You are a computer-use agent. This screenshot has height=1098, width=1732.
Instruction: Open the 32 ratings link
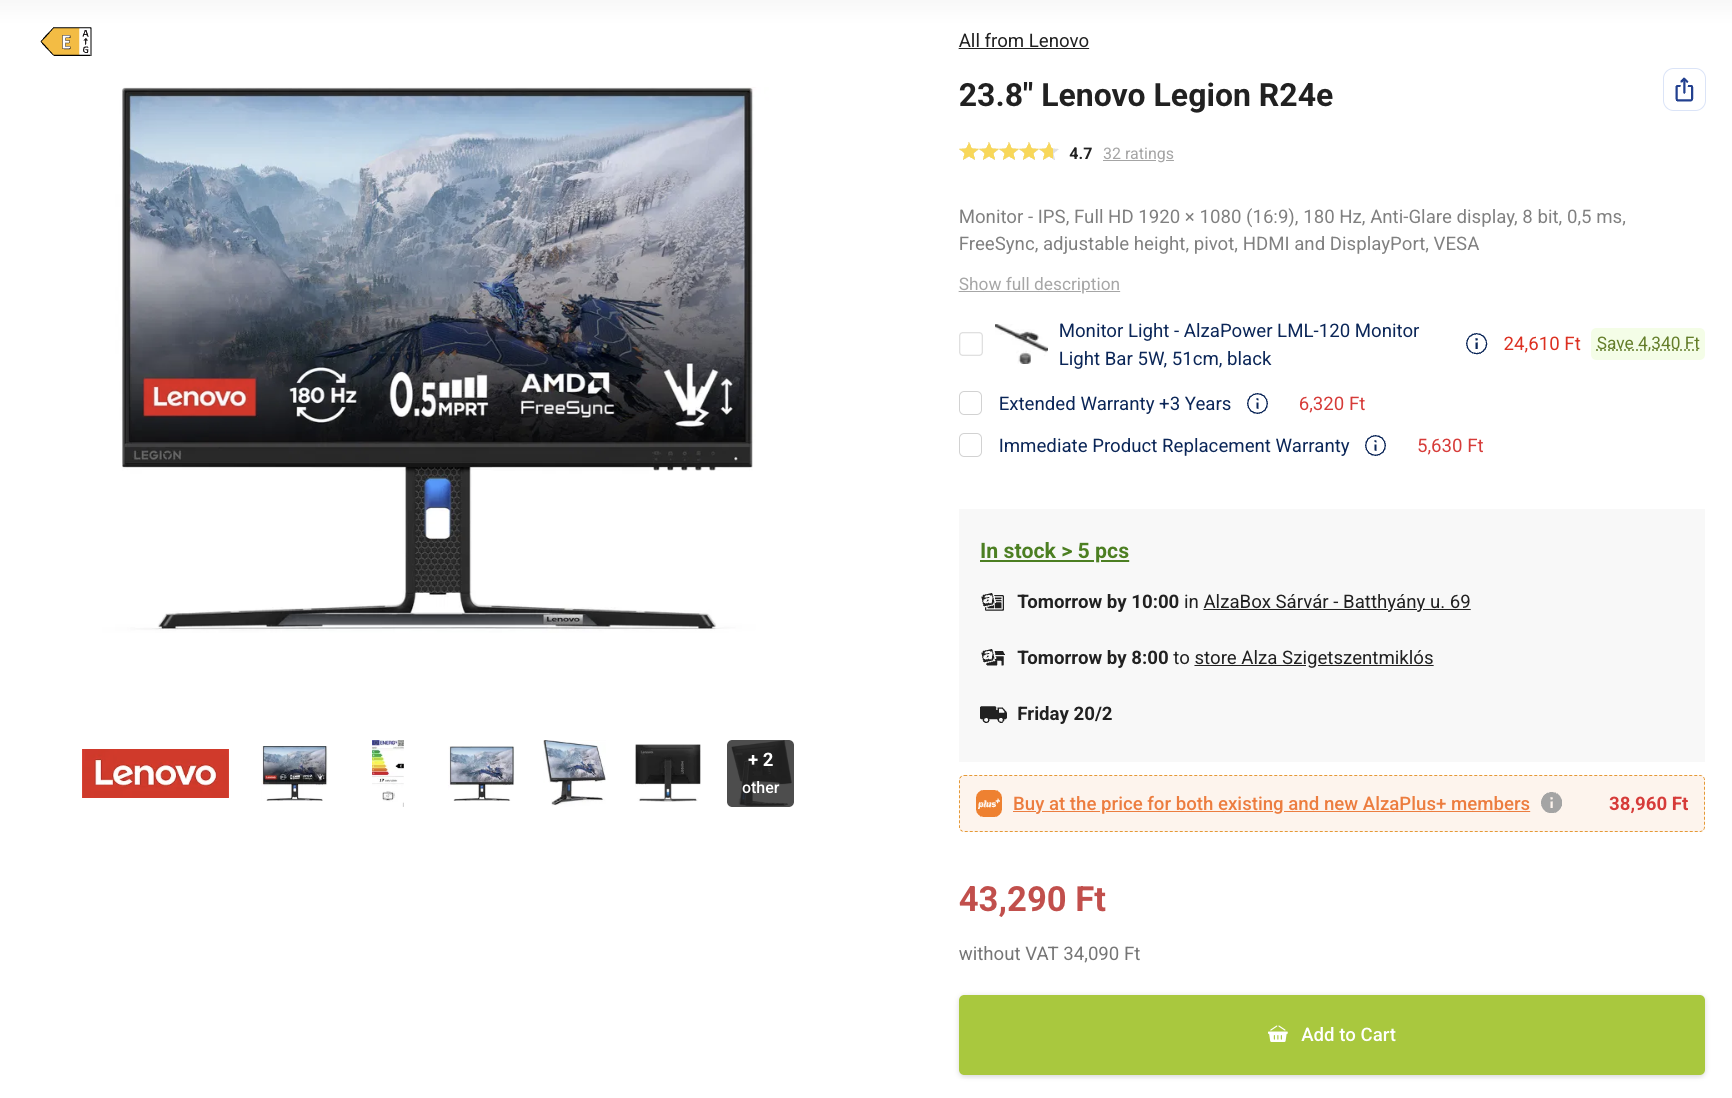[1138, 154]
